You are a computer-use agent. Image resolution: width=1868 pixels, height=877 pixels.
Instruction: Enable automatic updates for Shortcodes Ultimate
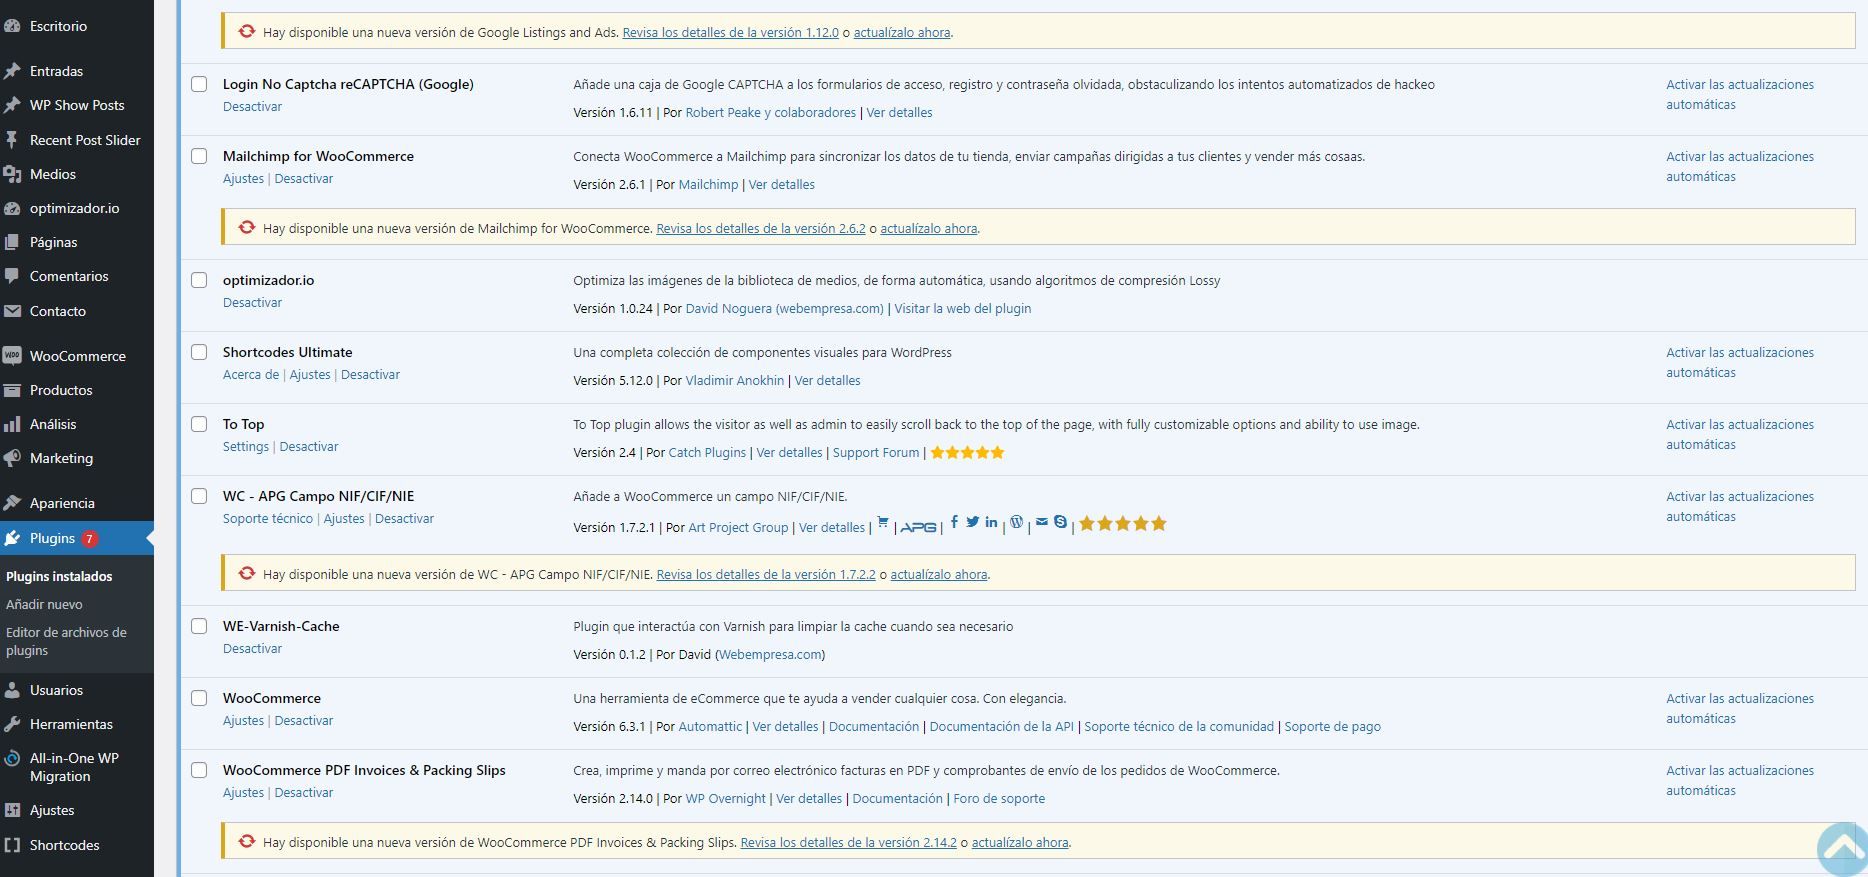pos(1740,362)
